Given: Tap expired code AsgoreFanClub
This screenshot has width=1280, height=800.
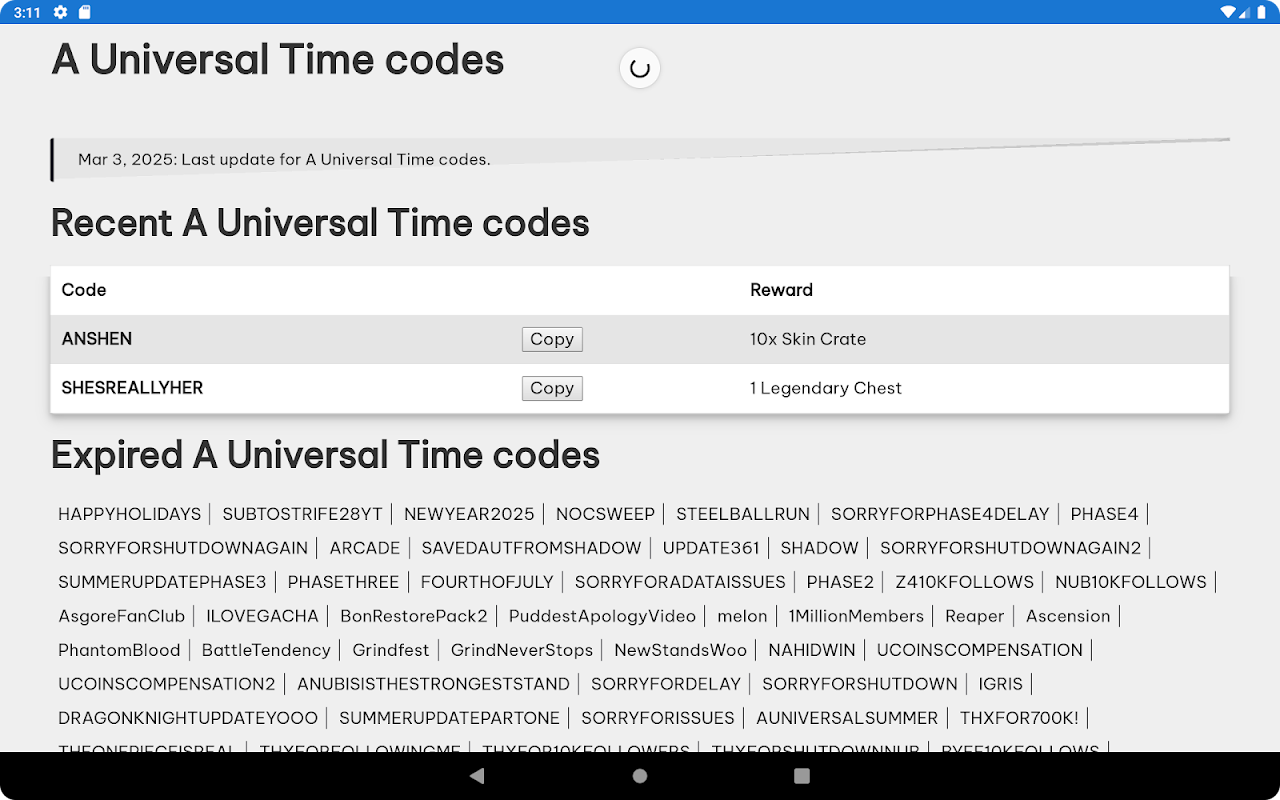Looking at the screenshot, I should [122, 616].
